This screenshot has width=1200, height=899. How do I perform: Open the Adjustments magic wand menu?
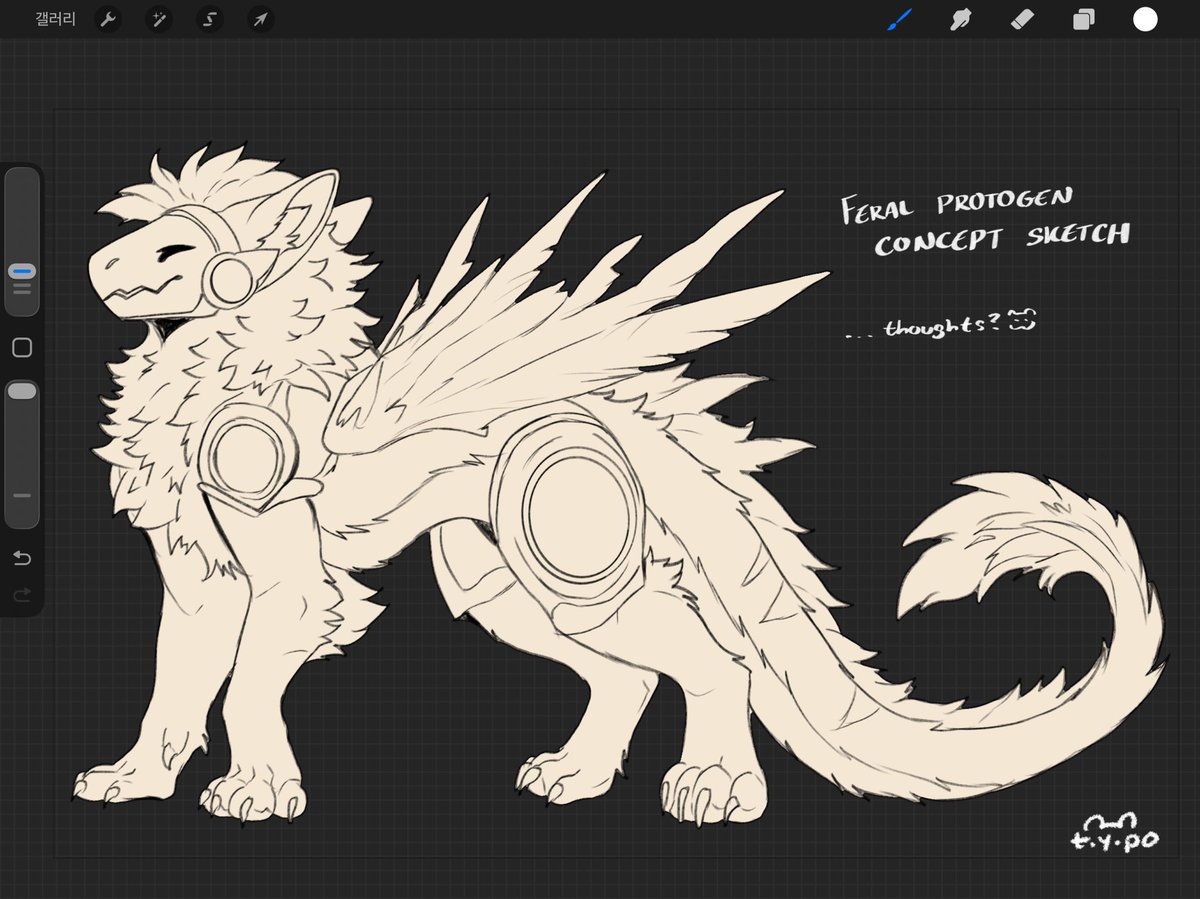click(158, 19)
